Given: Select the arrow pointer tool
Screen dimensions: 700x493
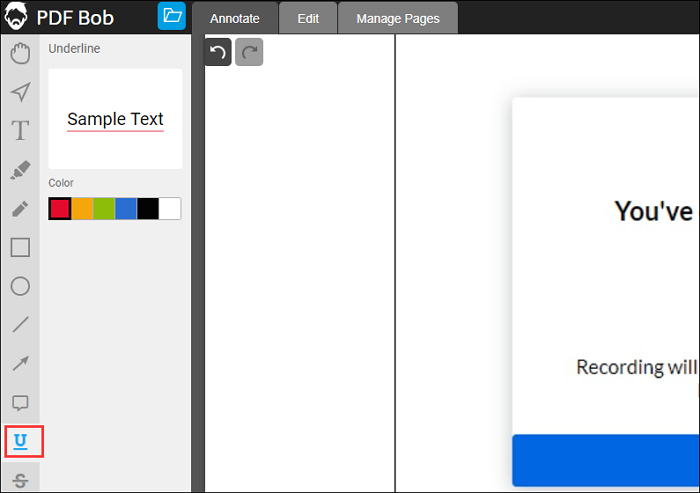Looking at the screenshot, I should pos(20,92).
